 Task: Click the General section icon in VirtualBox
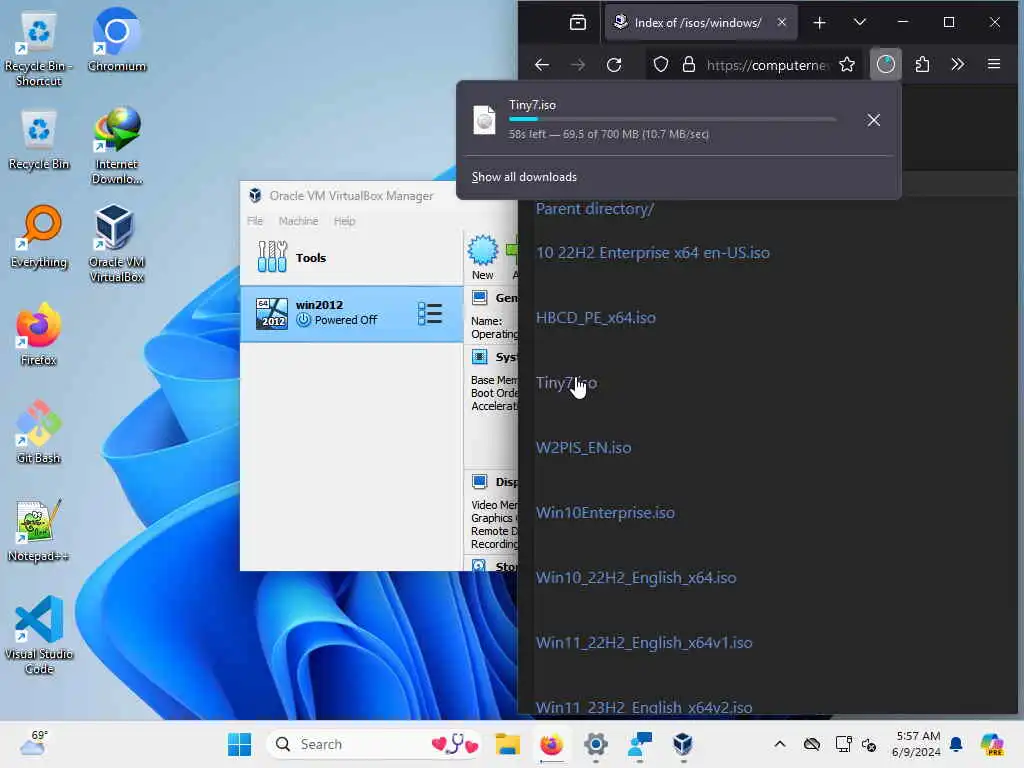coord(479,298)
